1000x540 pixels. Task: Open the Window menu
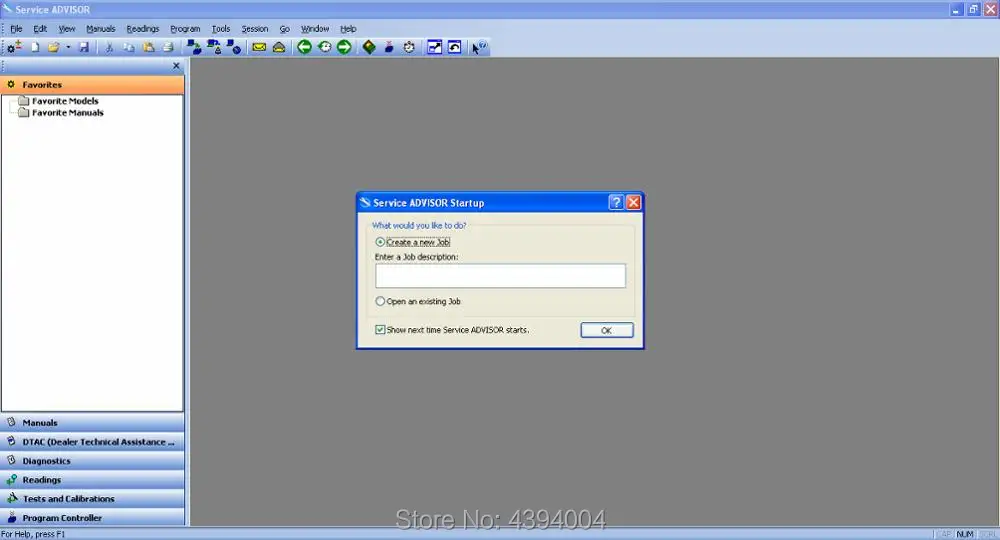(315, 29)
